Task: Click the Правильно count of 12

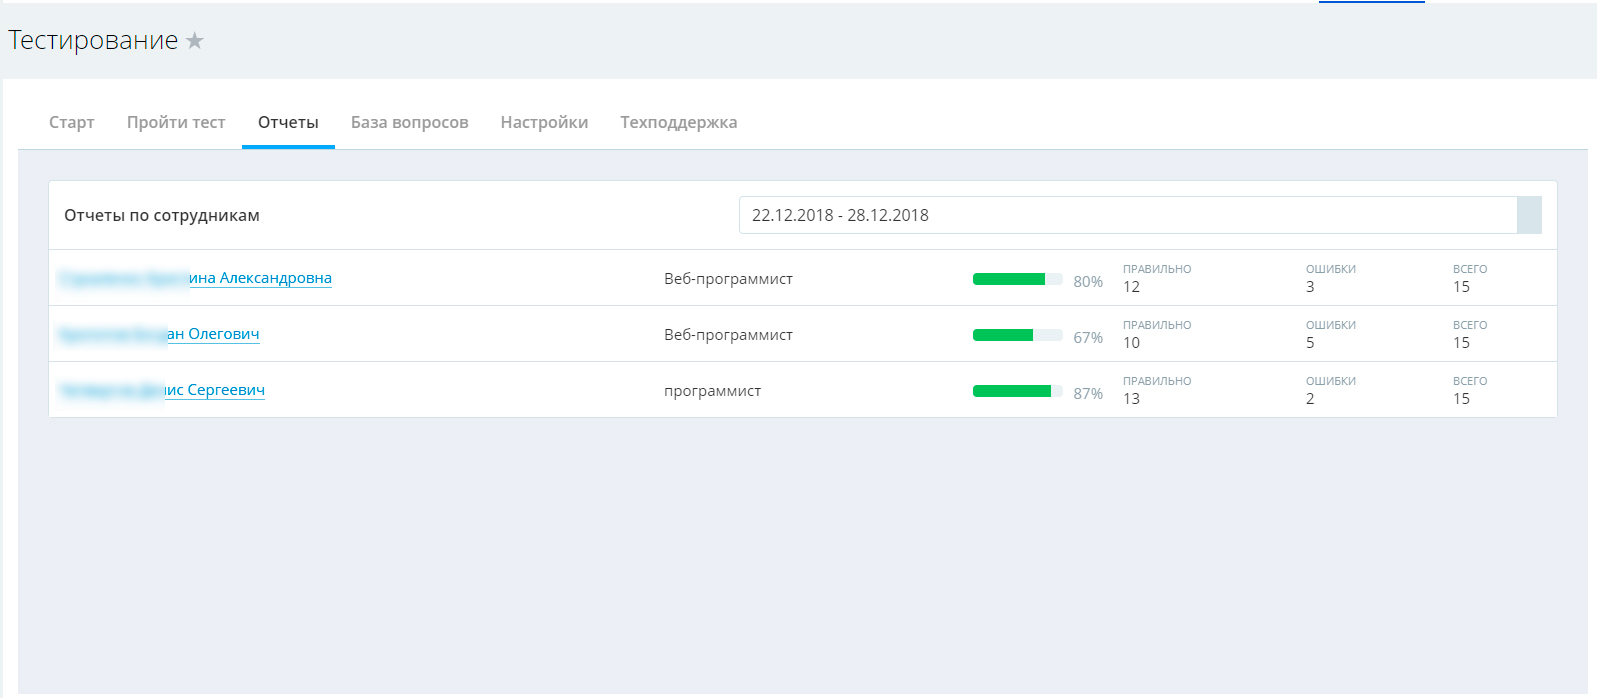Action: coord(1131,287)
